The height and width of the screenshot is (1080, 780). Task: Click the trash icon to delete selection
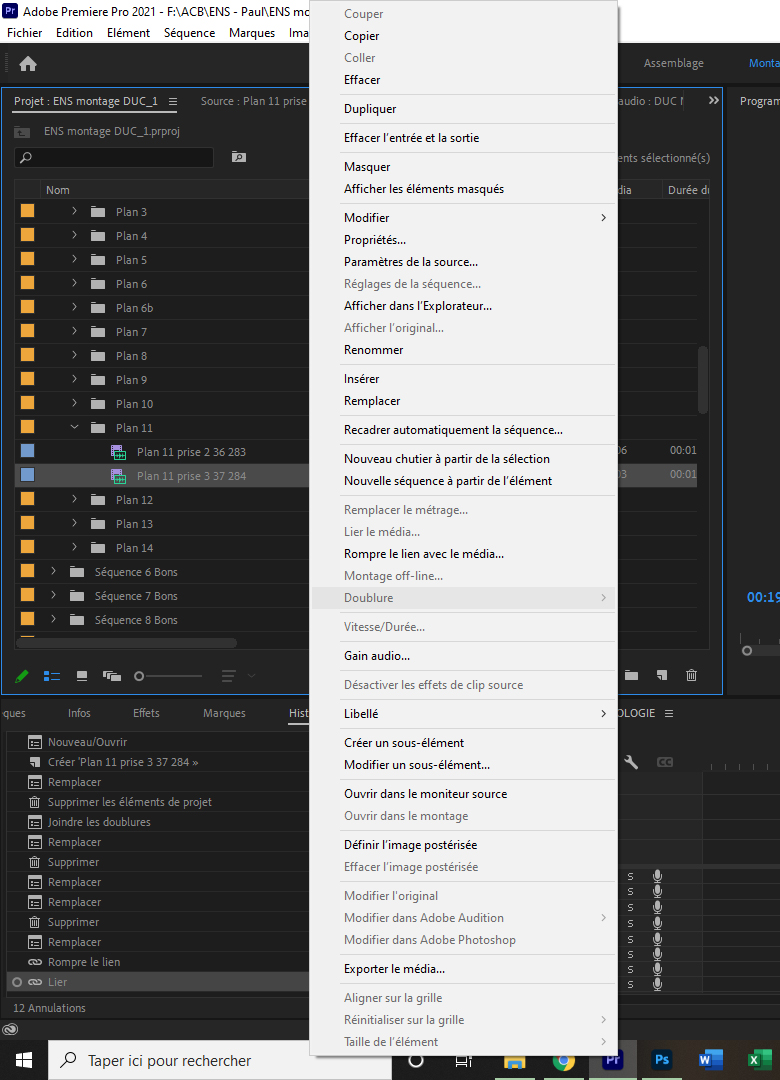[691, 676]
